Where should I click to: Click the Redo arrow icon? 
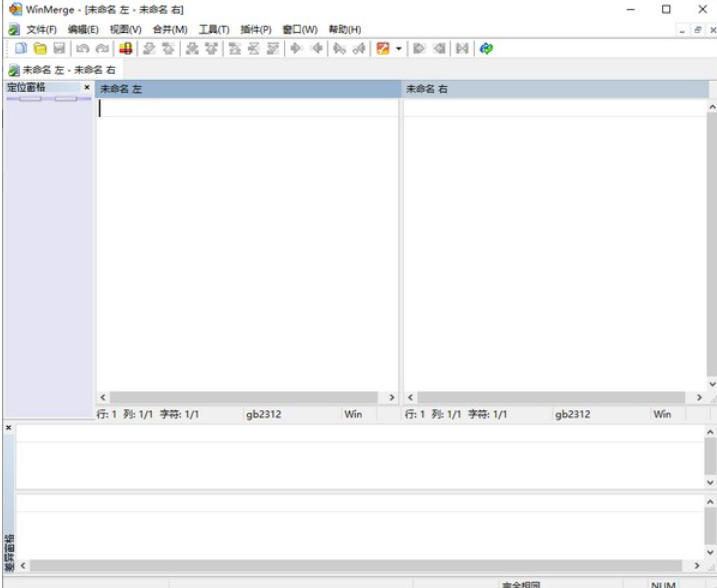tap(101, 48)
